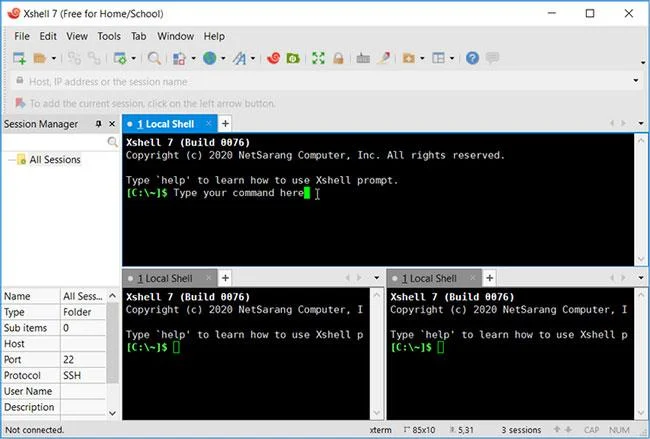650x439 pixels.
Task: Add a new tab in the bottom-left pane
Action: point(225,278)
